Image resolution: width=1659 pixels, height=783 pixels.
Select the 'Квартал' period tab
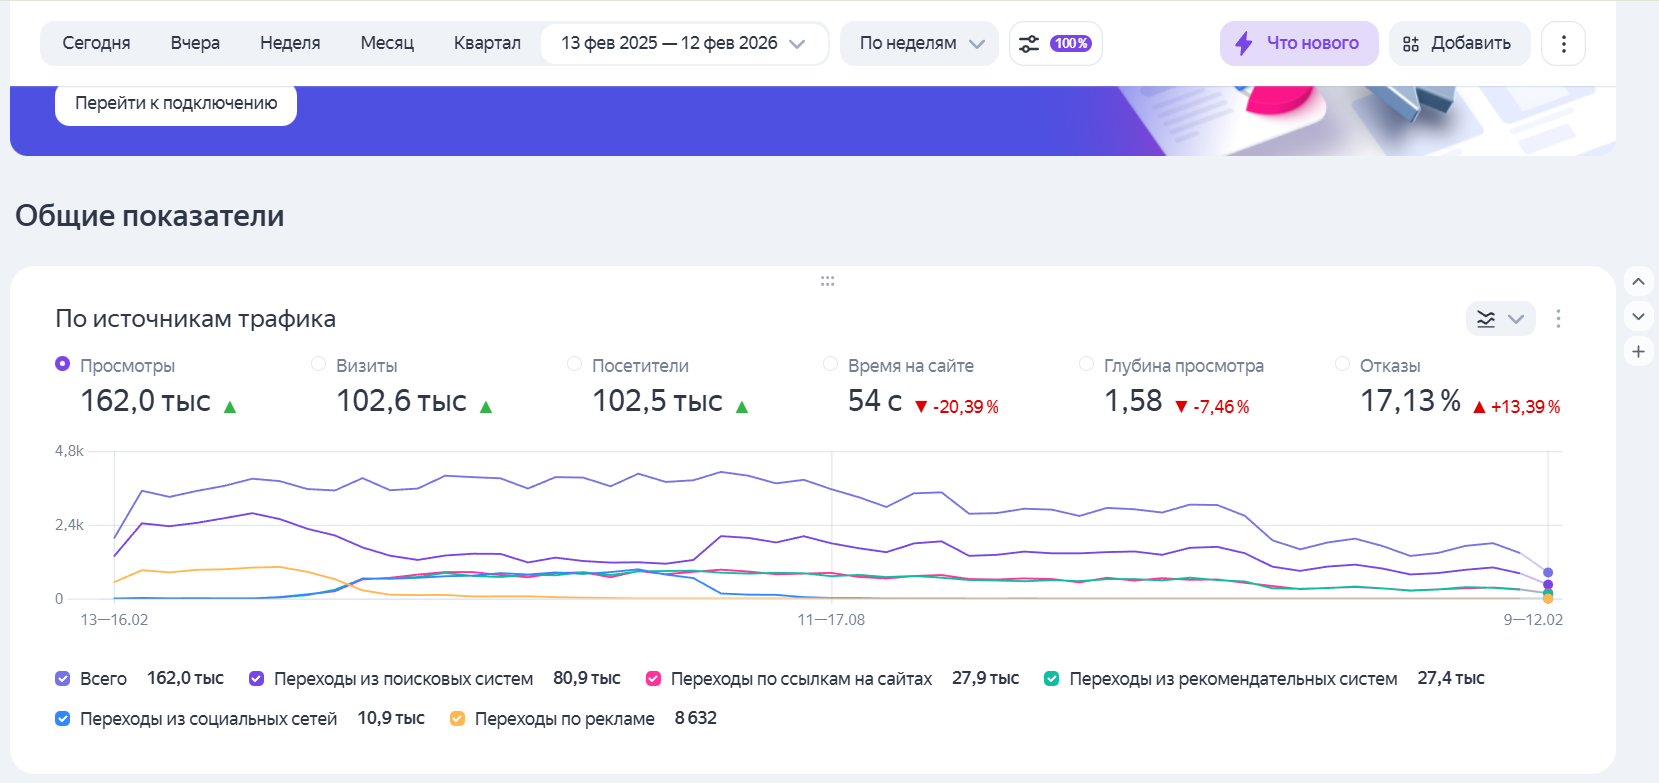[x=487, y=44]
